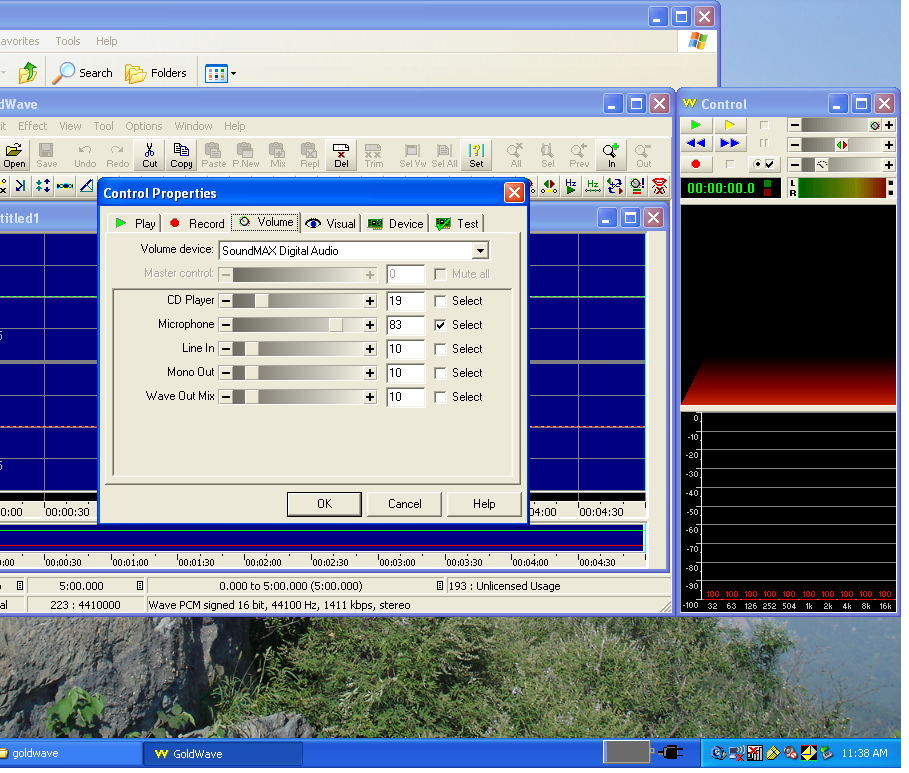Click OK in Control Properties dialog
This screenshot has width=909, height=773.
[x=324, y=504]
